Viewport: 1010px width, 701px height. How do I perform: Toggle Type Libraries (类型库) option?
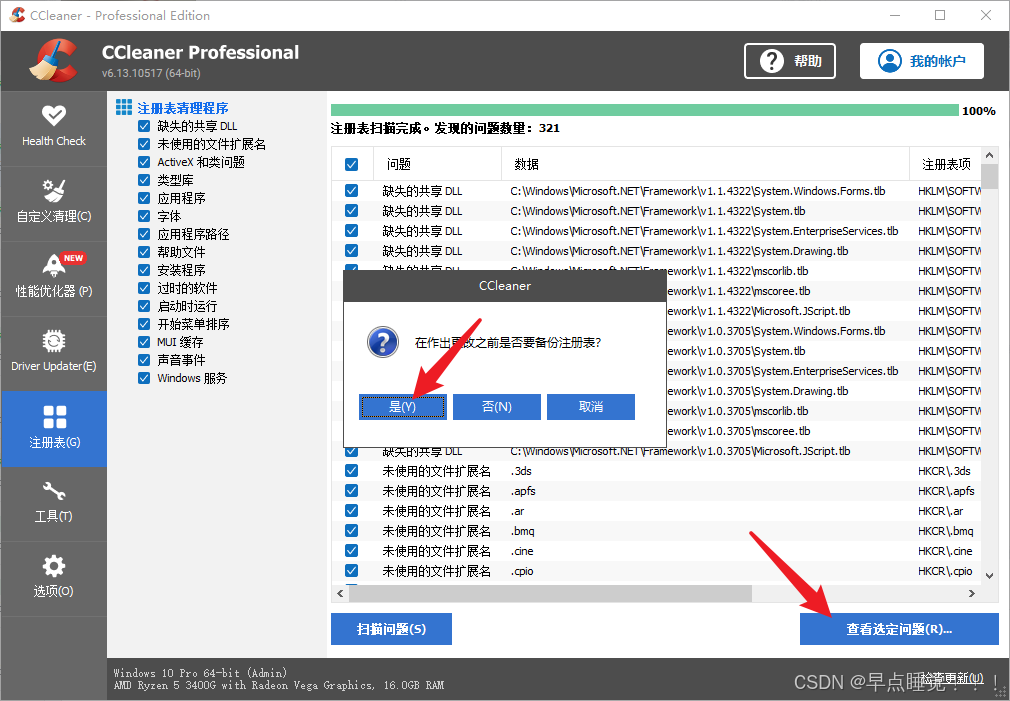coord(144,180)
